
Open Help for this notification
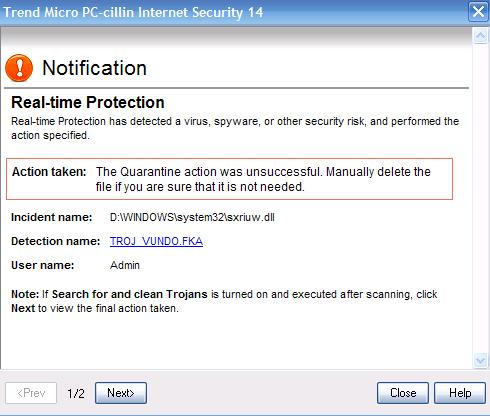tap(460, 393)
